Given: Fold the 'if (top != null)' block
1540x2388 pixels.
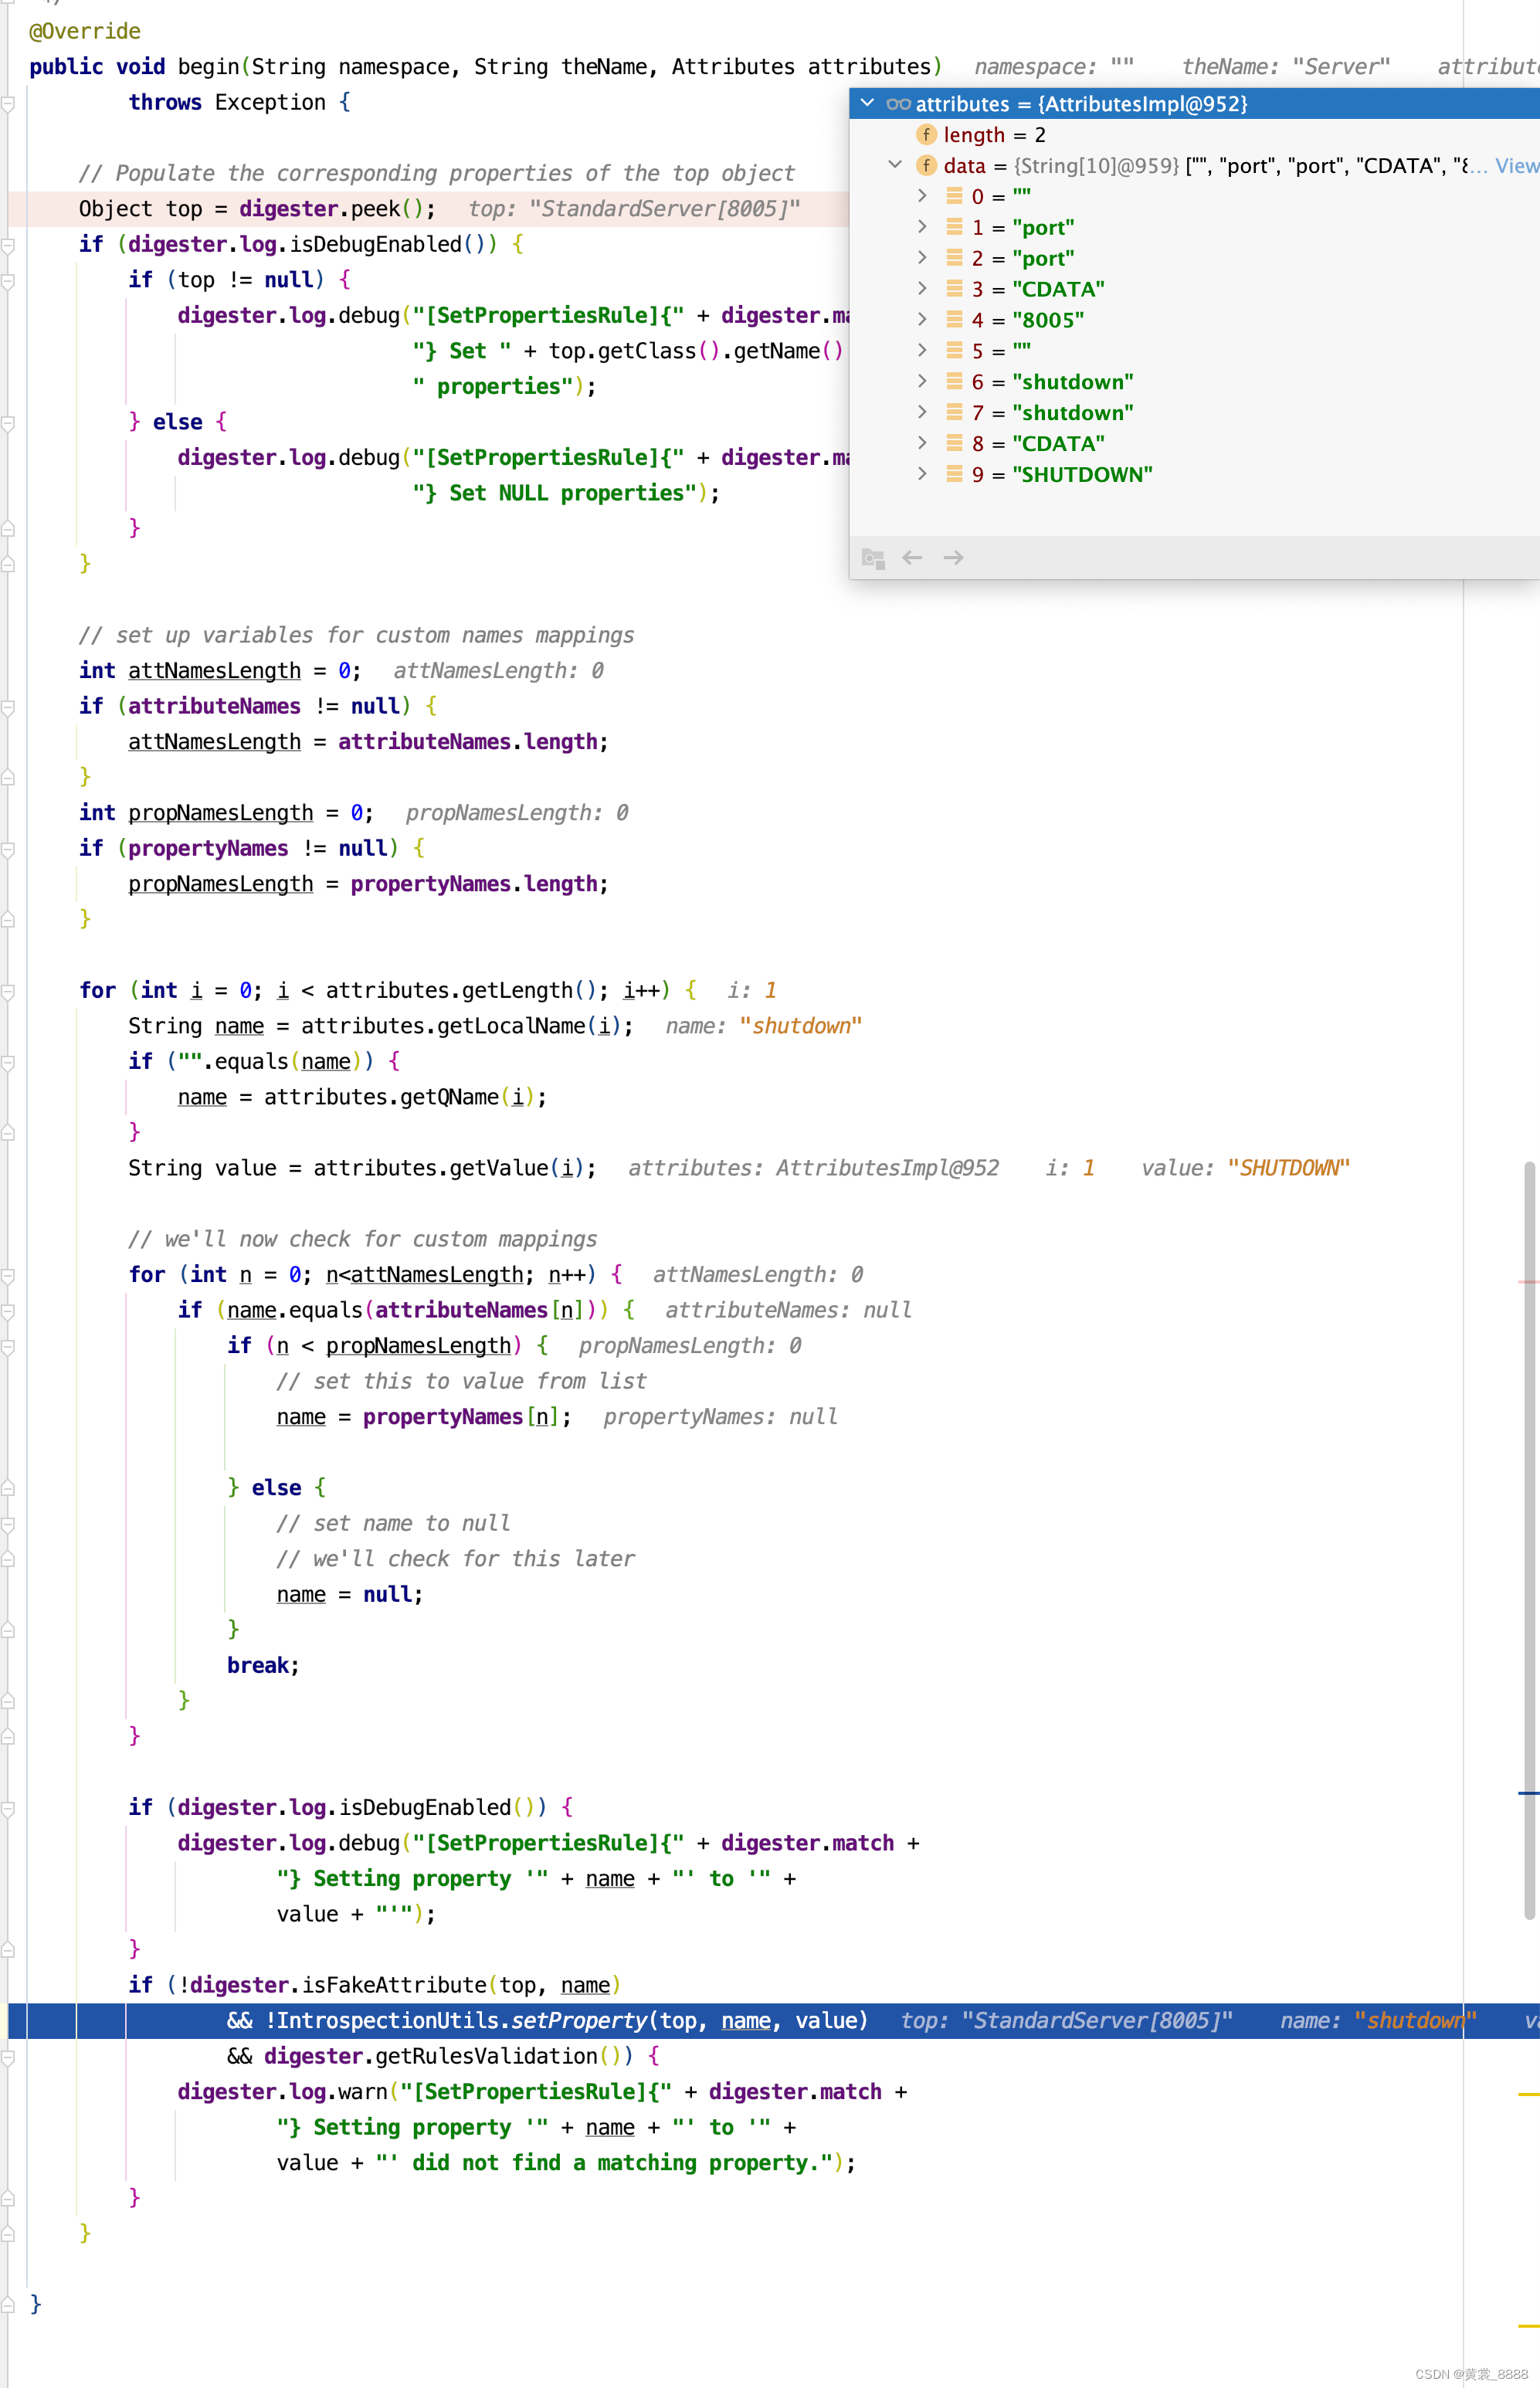Looking at the screenshot, I should click(8, 281).
